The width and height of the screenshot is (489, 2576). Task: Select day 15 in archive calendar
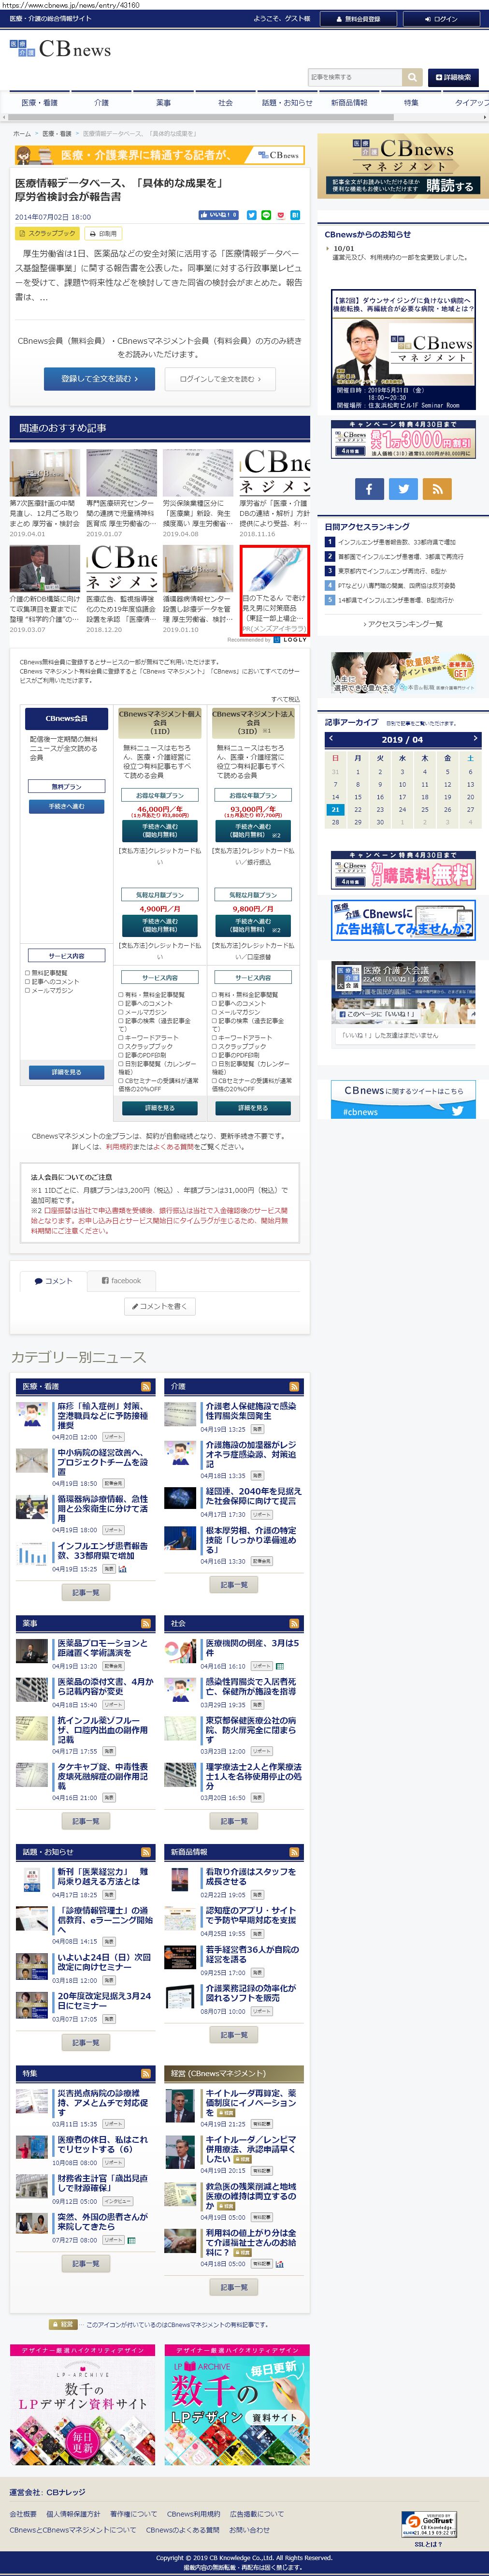(358, 797)
